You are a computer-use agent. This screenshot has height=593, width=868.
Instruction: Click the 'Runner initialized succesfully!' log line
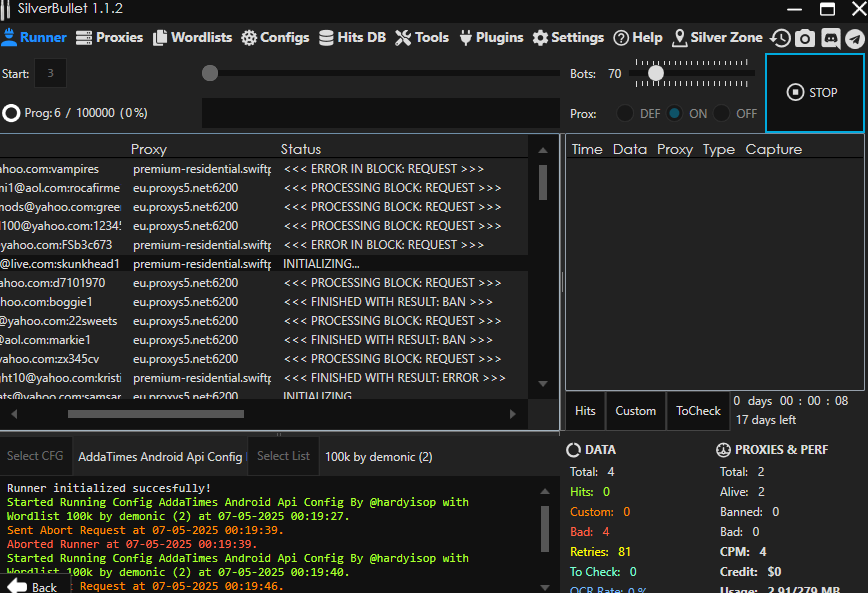(108, 488)
